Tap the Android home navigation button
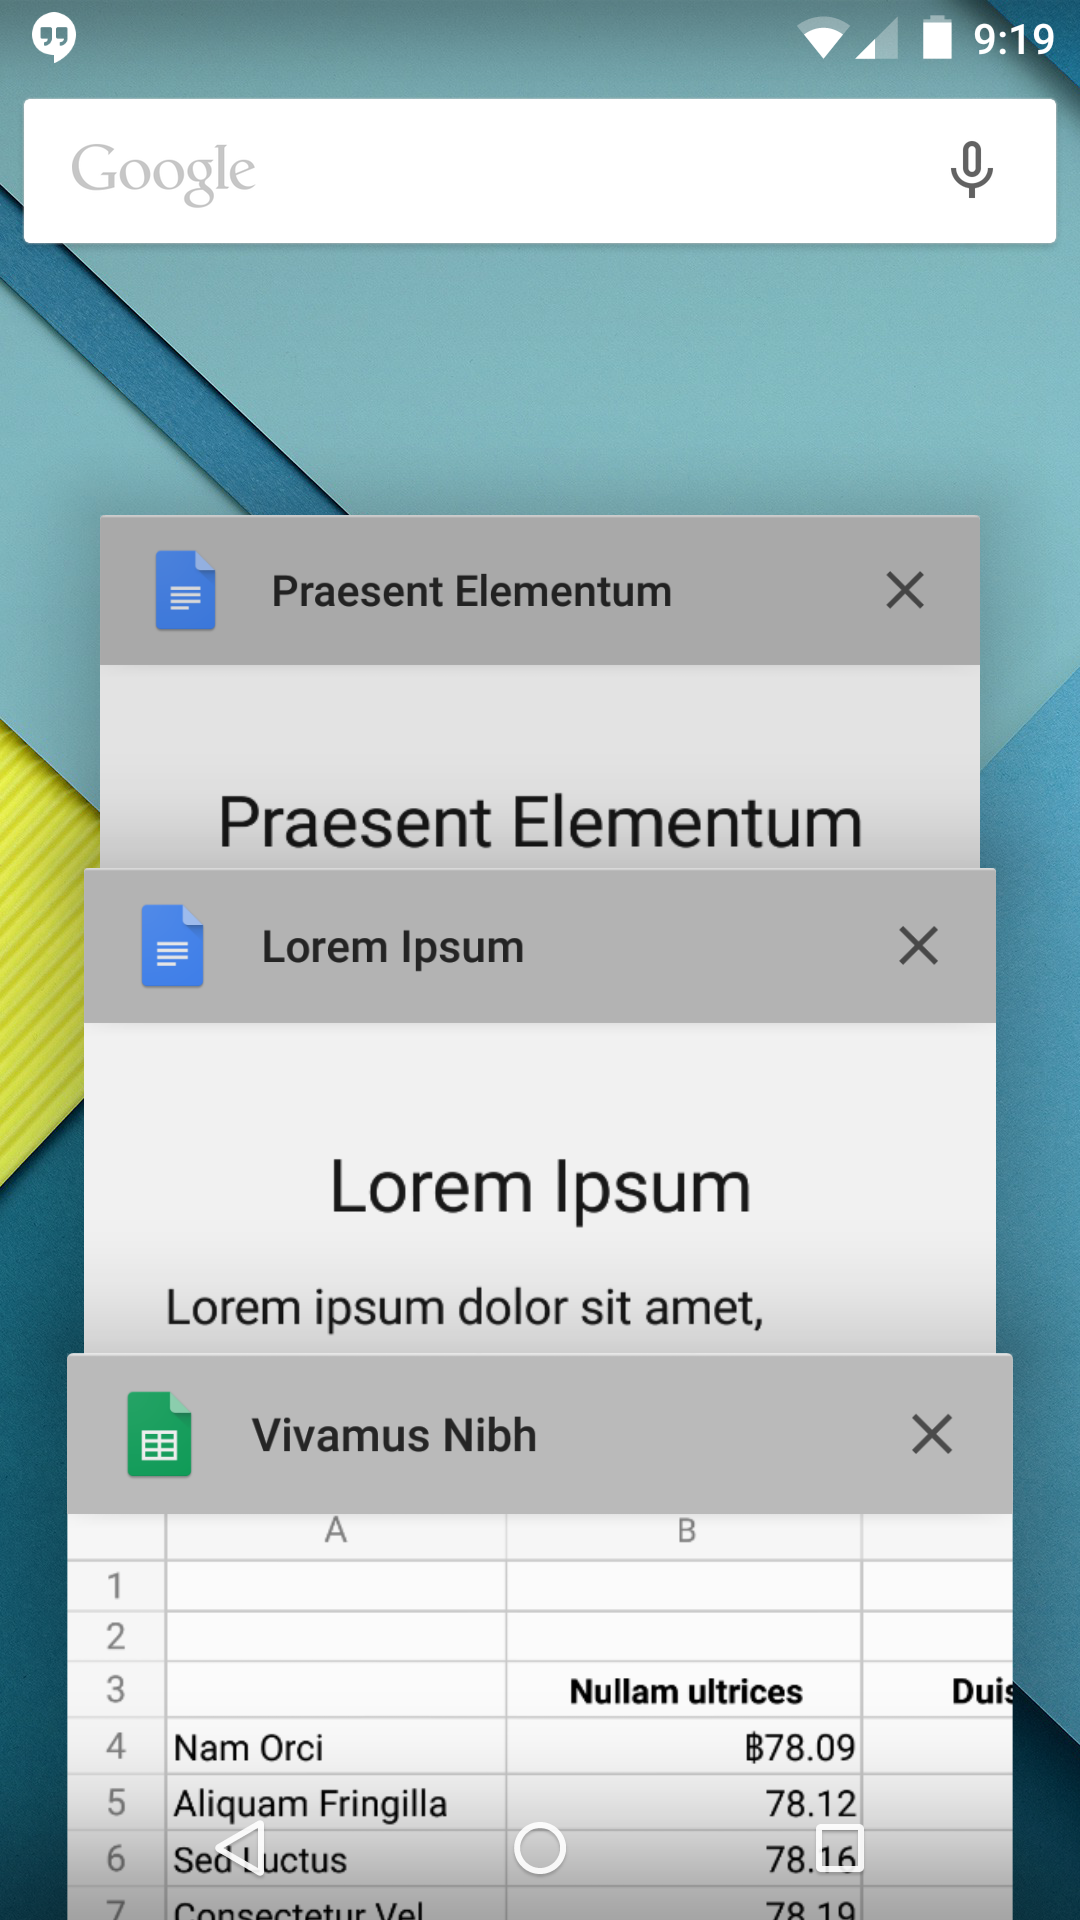The height and width of the screenshot is (1920, 1080). (540, 1848)
